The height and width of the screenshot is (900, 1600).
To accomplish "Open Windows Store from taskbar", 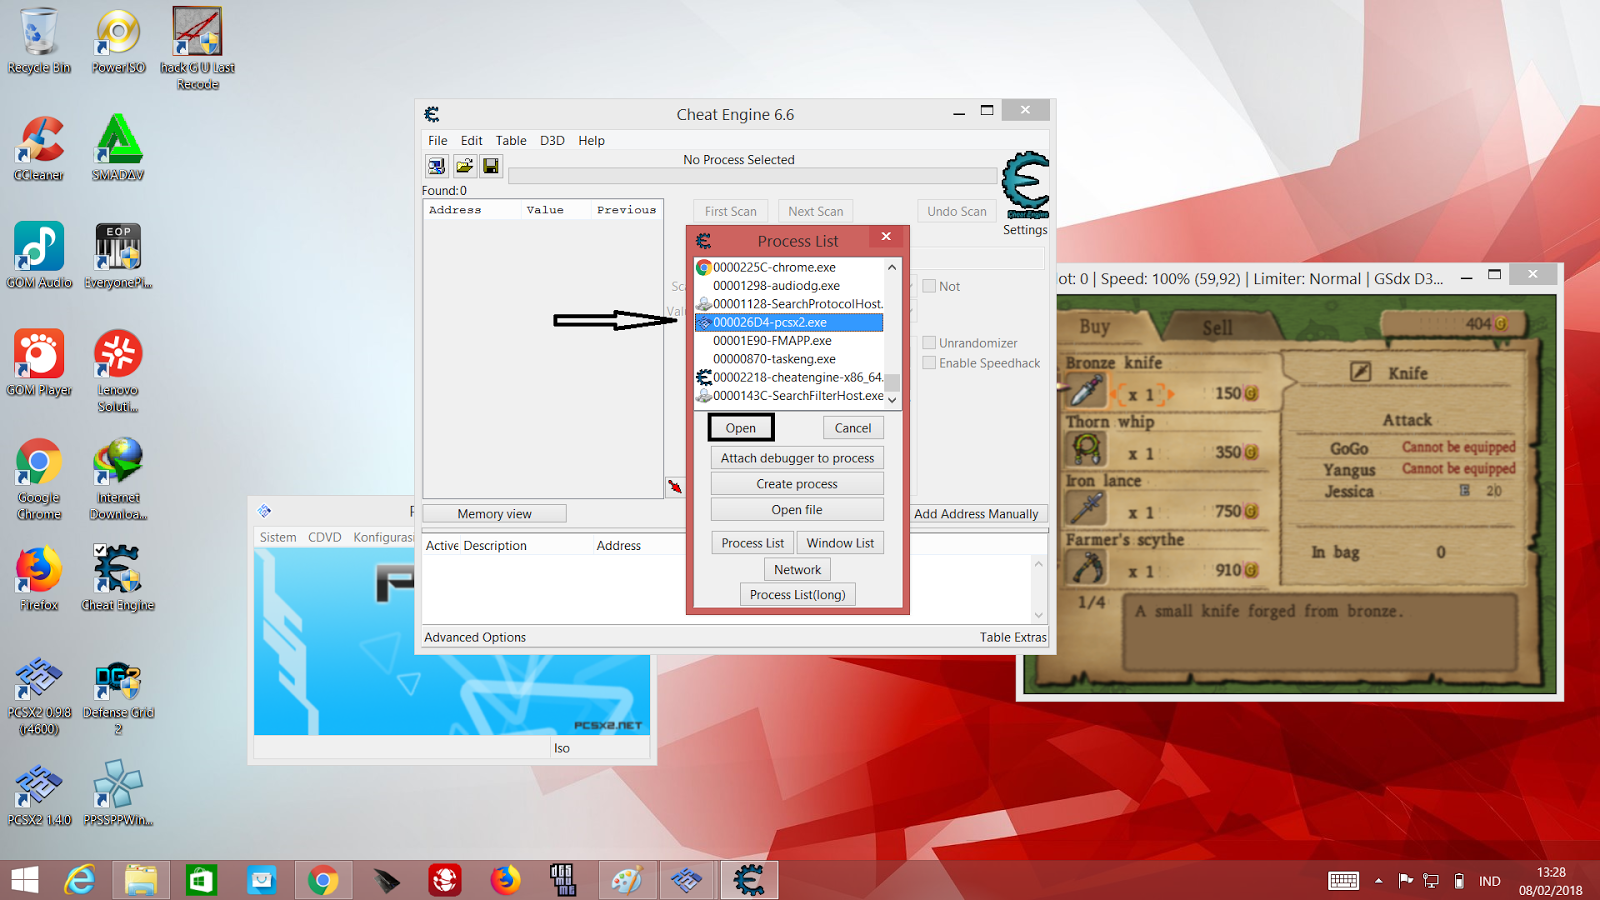I will pos(201,880).
